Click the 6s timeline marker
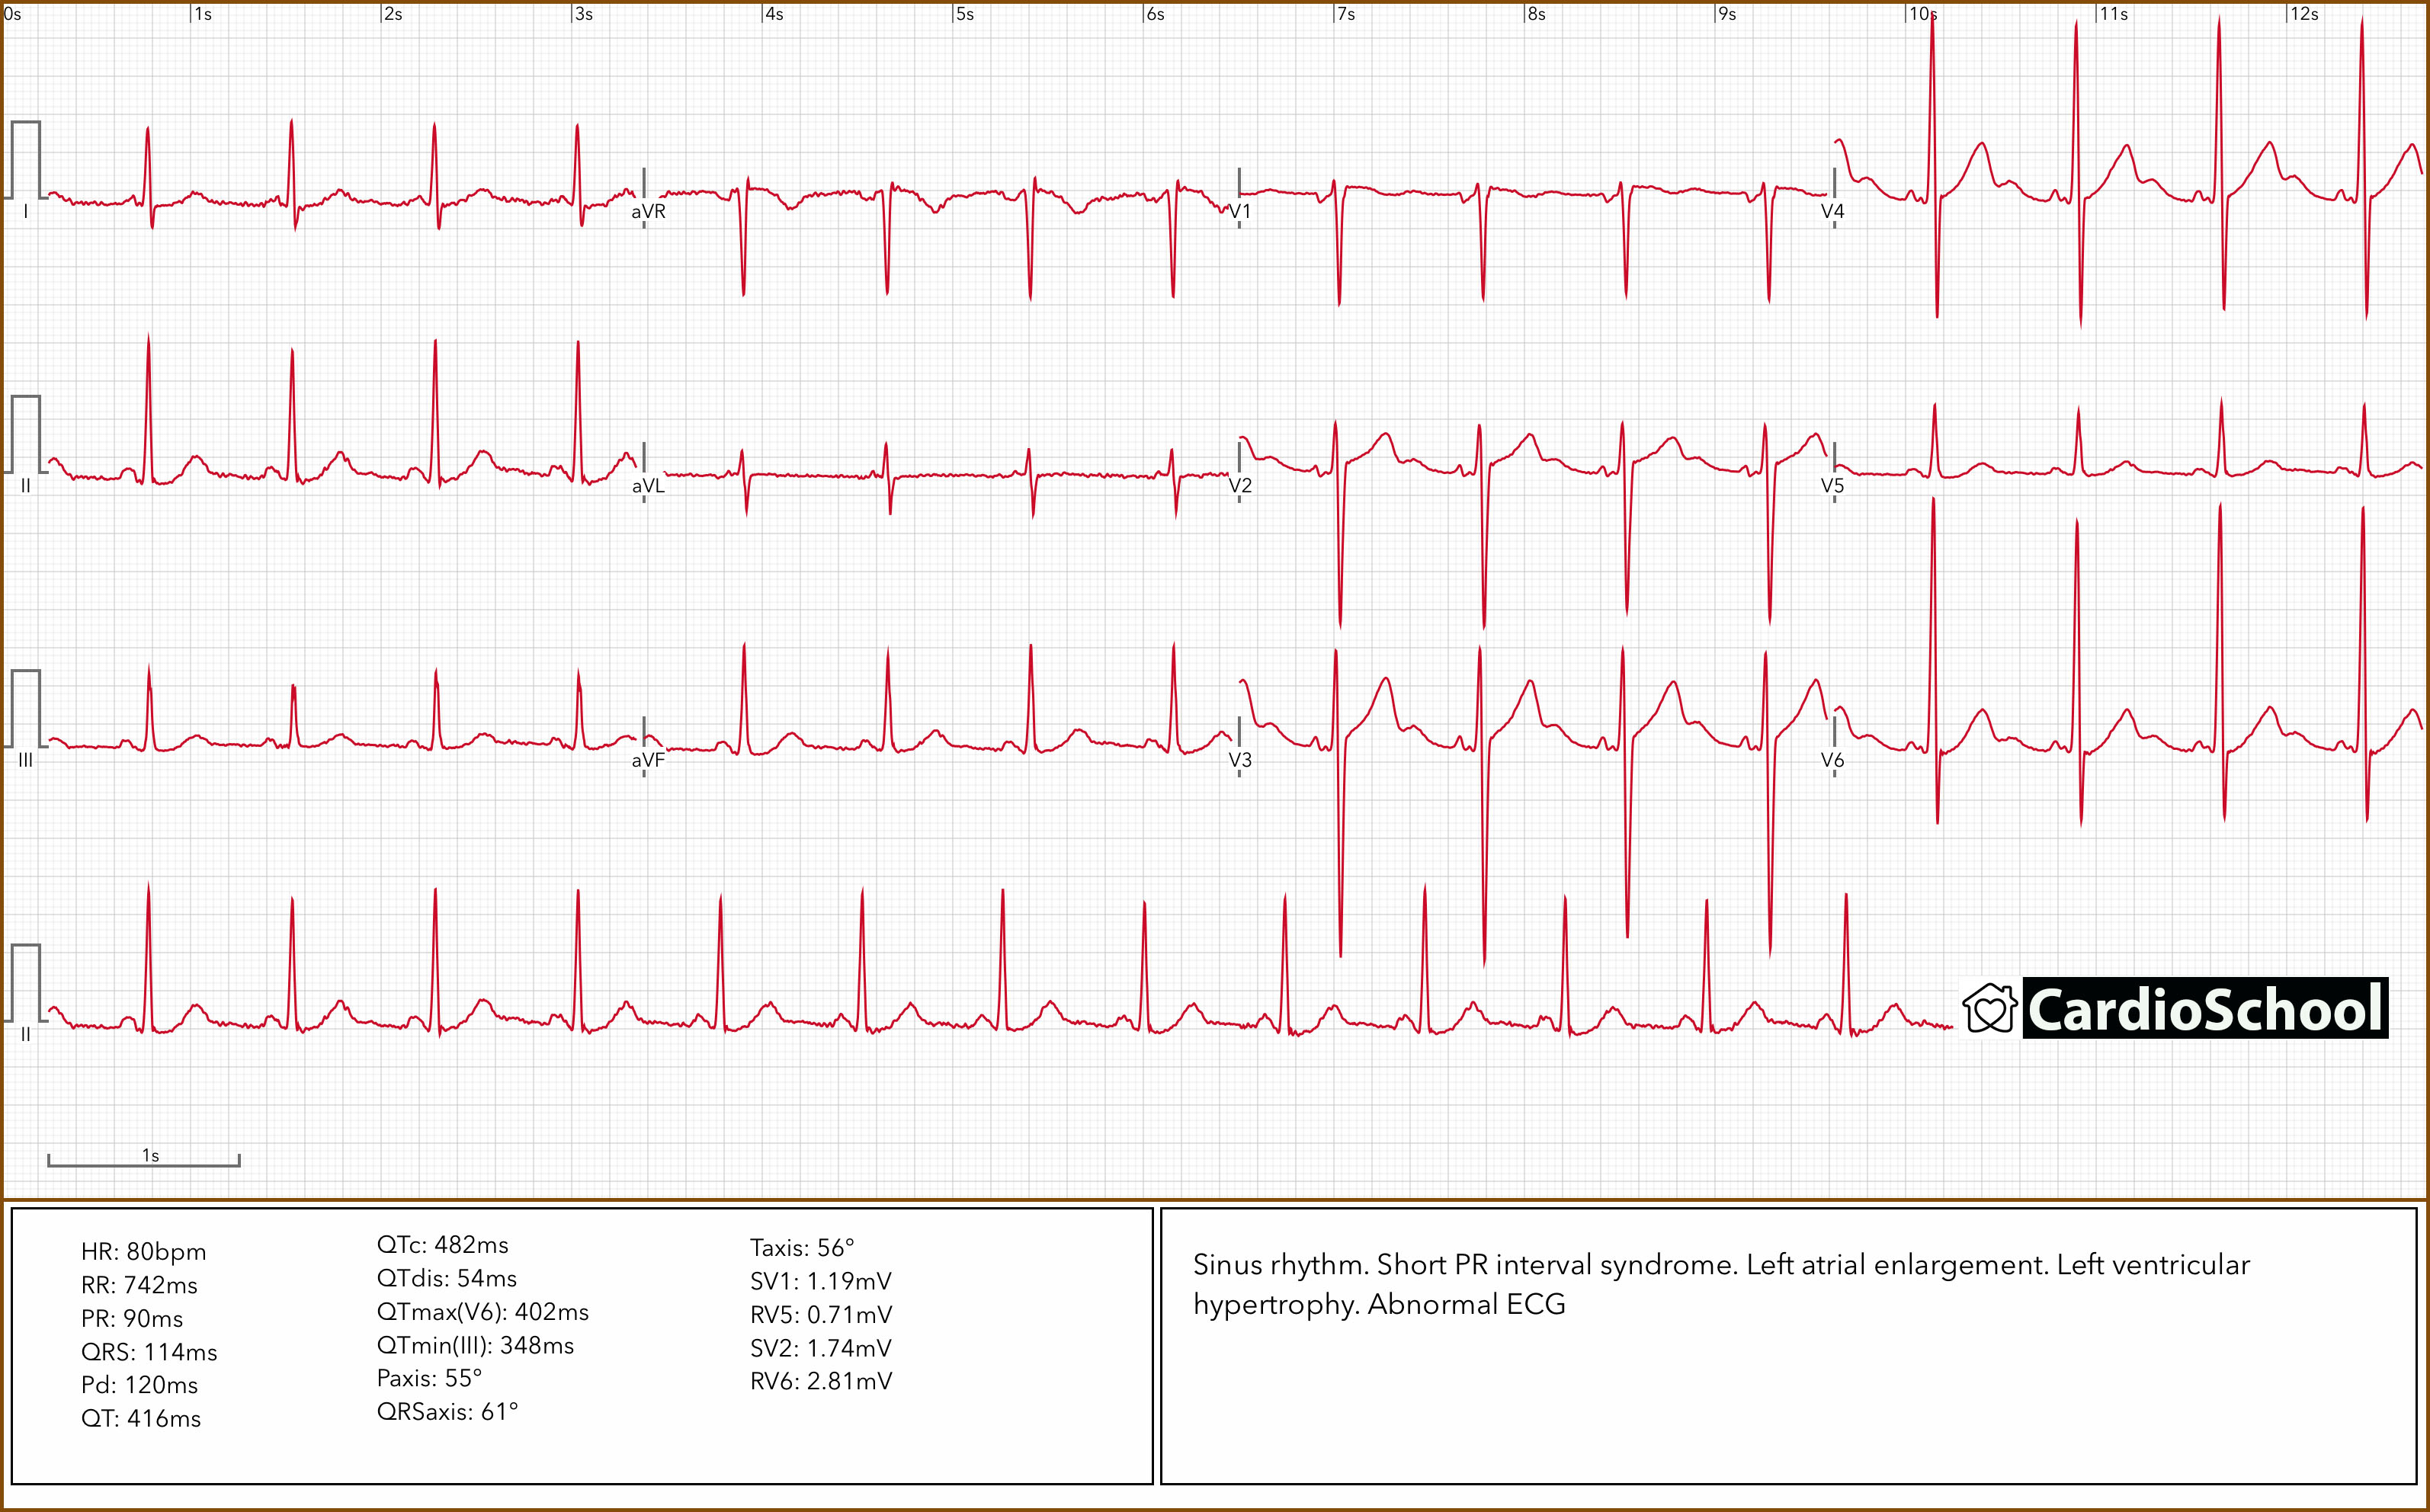The height and width of the screenshot is (1512, 2430). click(1156, 14)
